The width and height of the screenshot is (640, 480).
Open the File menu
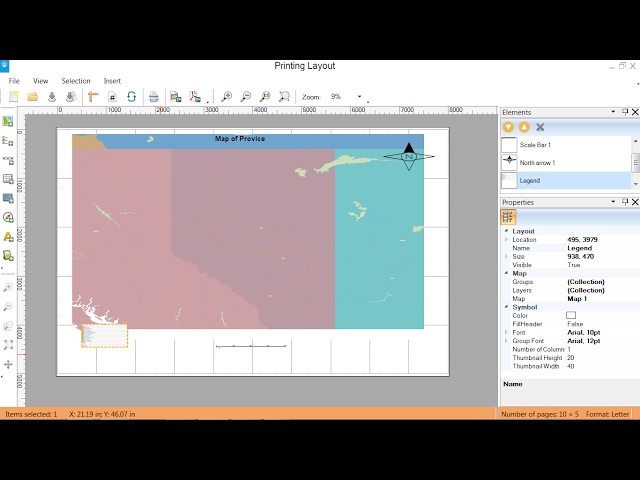click(14, 81)
